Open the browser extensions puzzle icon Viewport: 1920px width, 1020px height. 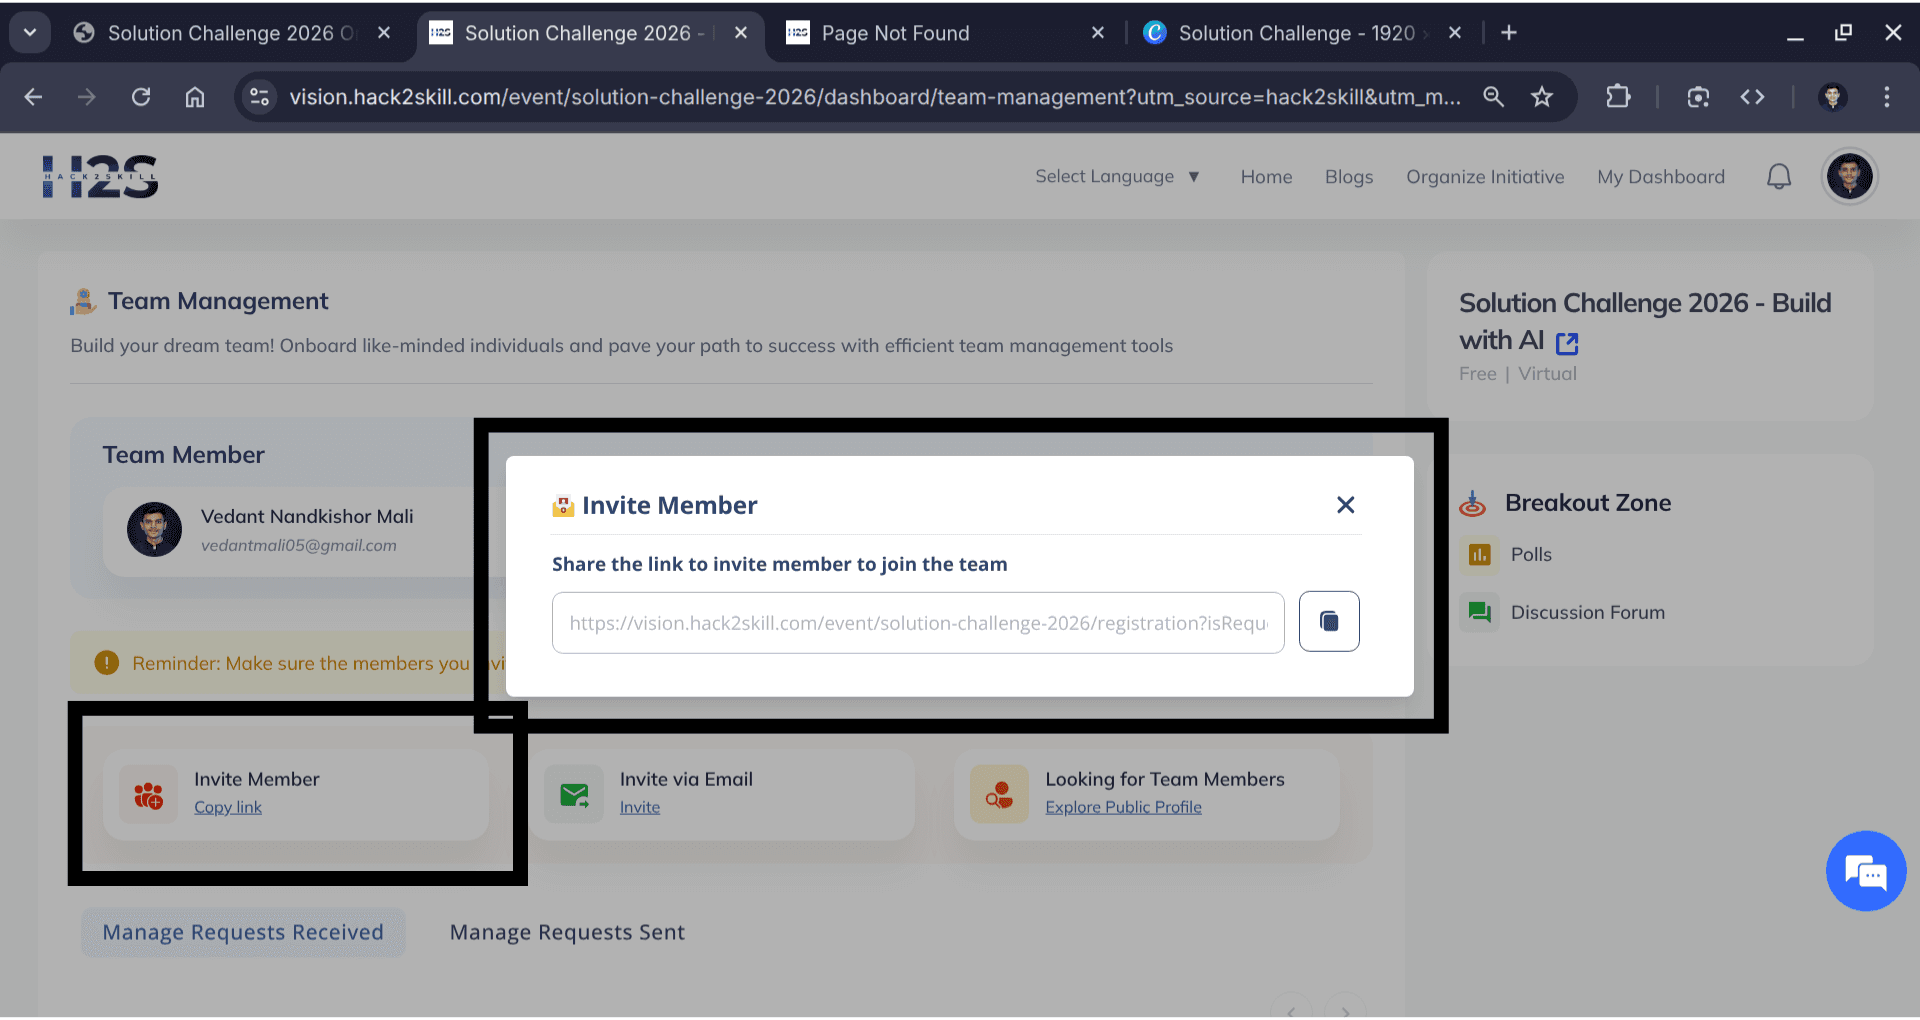pyautogui.click(x=1618, y=97)
